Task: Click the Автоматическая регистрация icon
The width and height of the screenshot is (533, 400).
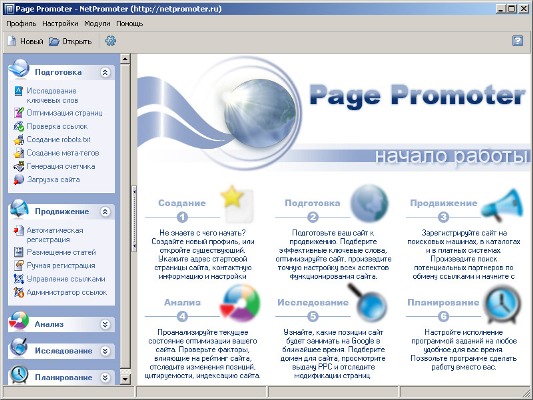Action: [x=19, y=230]
